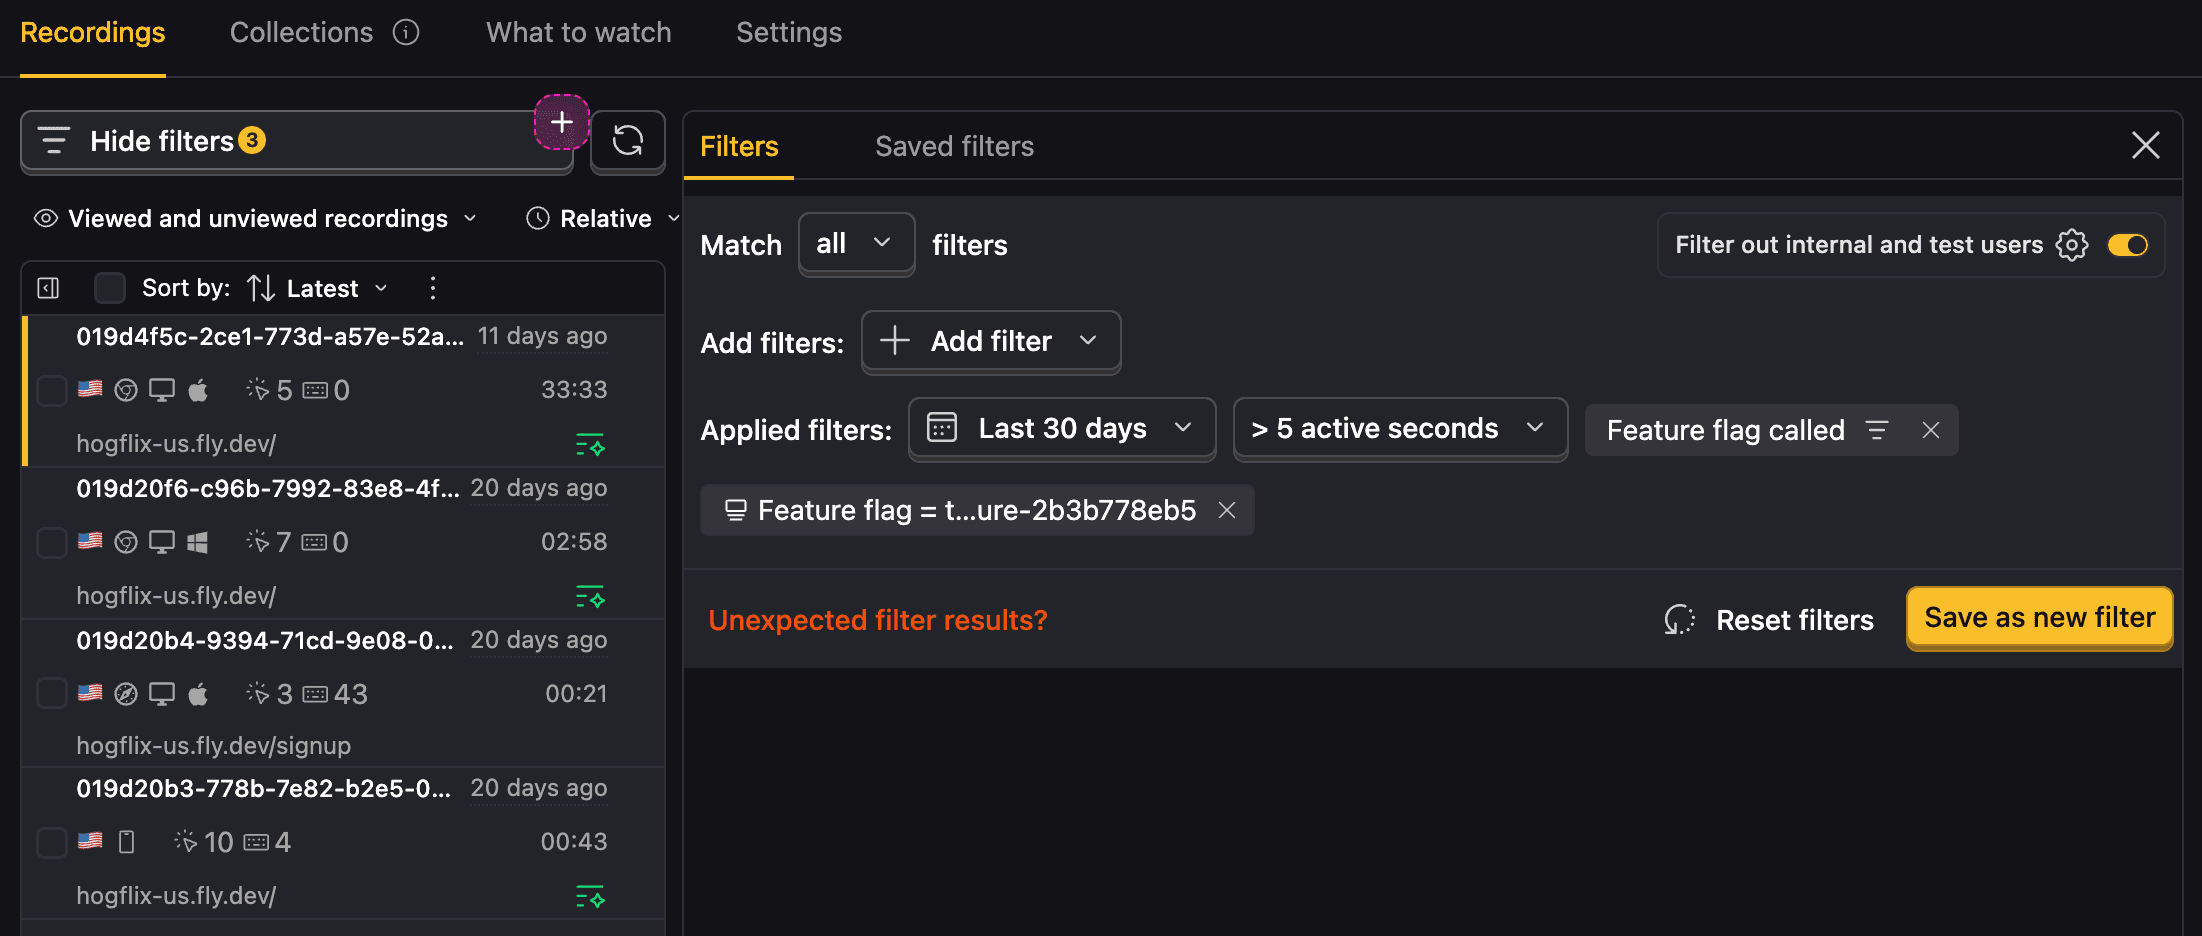Click the Collections info icon

(404, 32)
